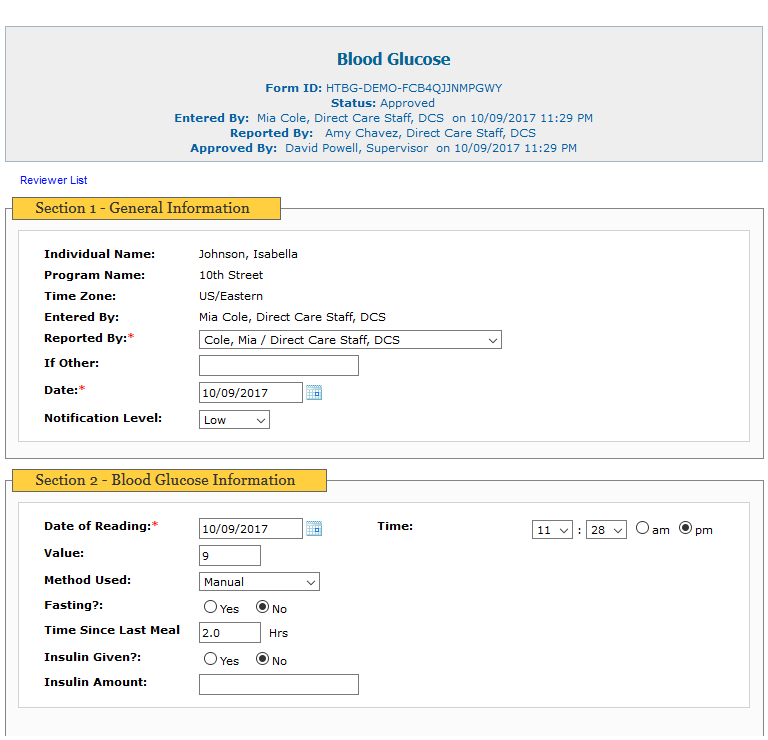
Task: Open the Reported By dropdown
Action: click(x=350, y=340)
